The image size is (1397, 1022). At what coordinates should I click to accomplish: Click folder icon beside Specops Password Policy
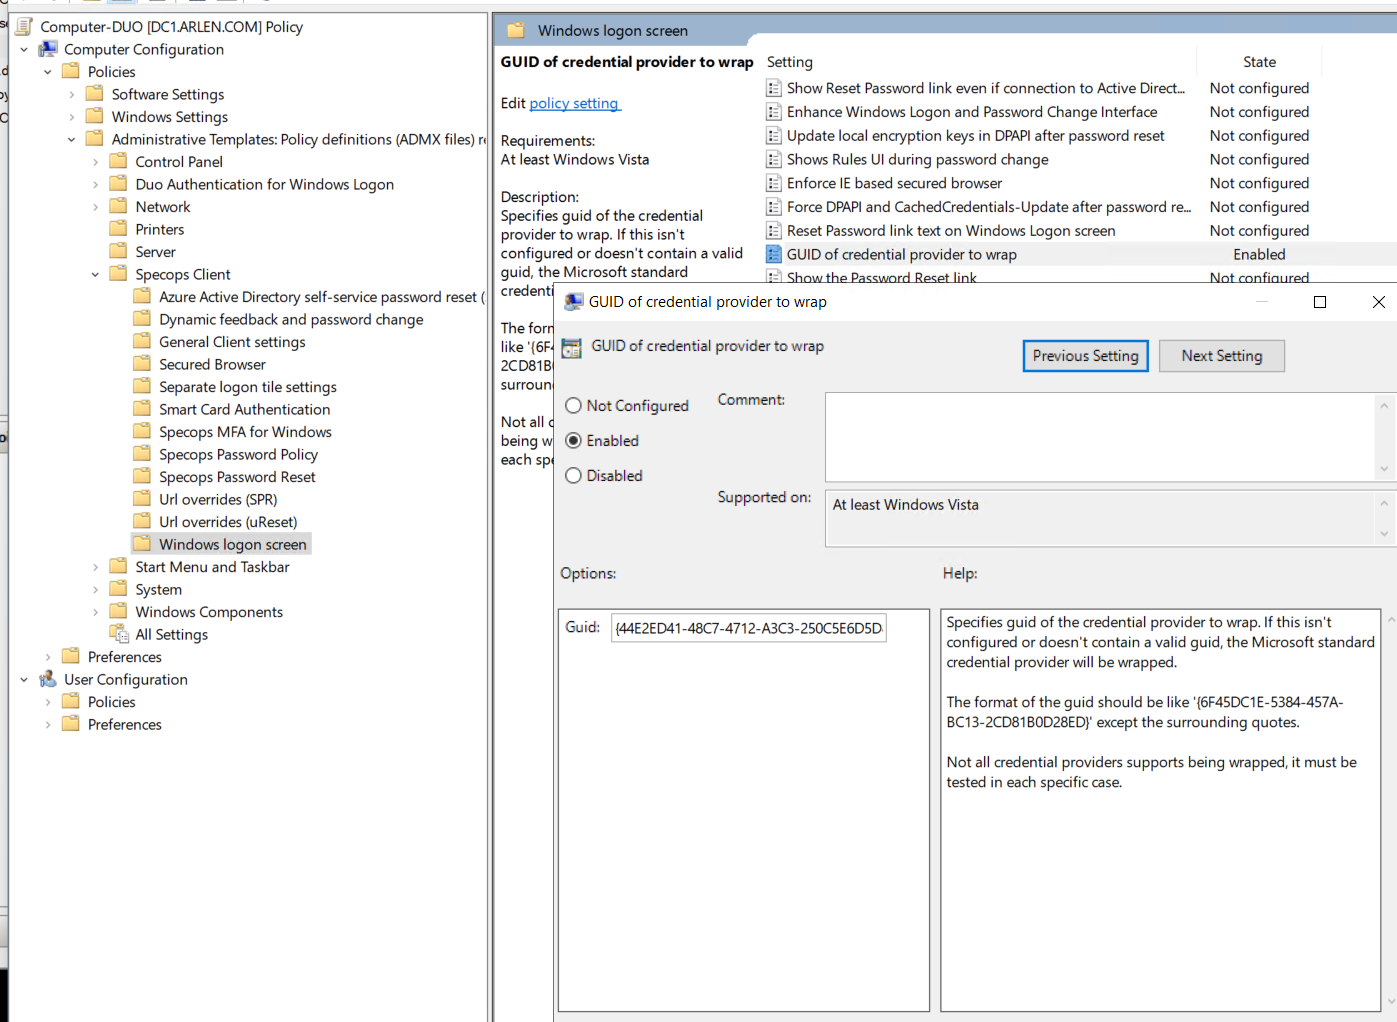click(142, 454)
